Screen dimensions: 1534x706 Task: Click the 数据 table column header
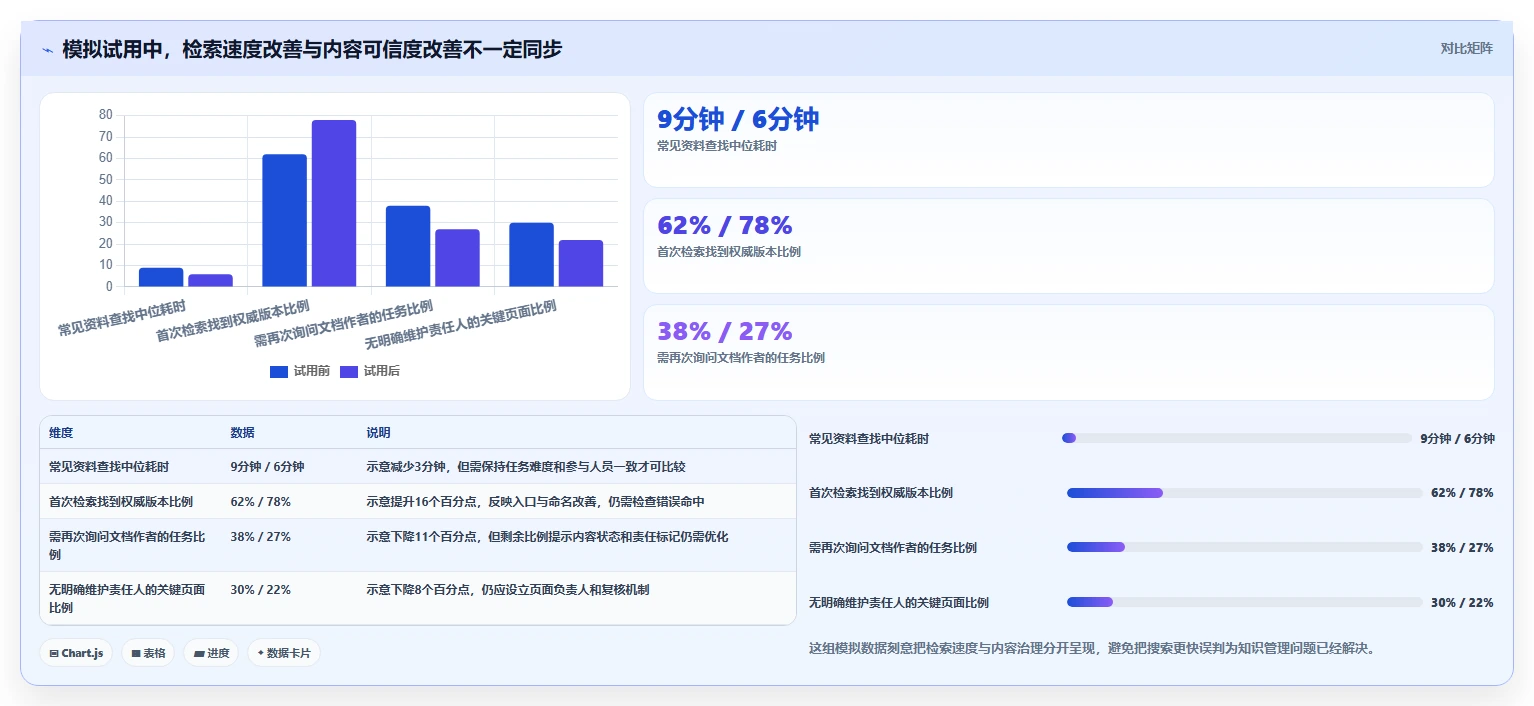[x=242, y=433]
